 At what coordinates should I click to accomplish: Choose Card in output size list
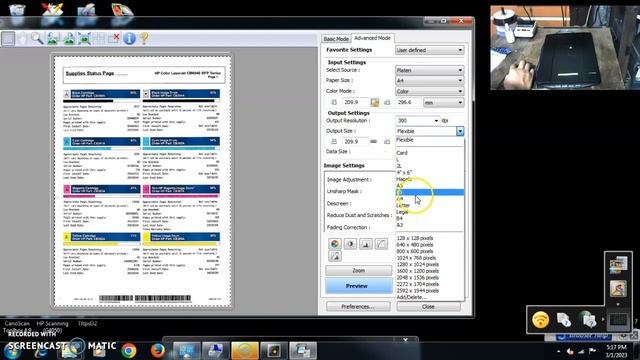tap(430, 153)
